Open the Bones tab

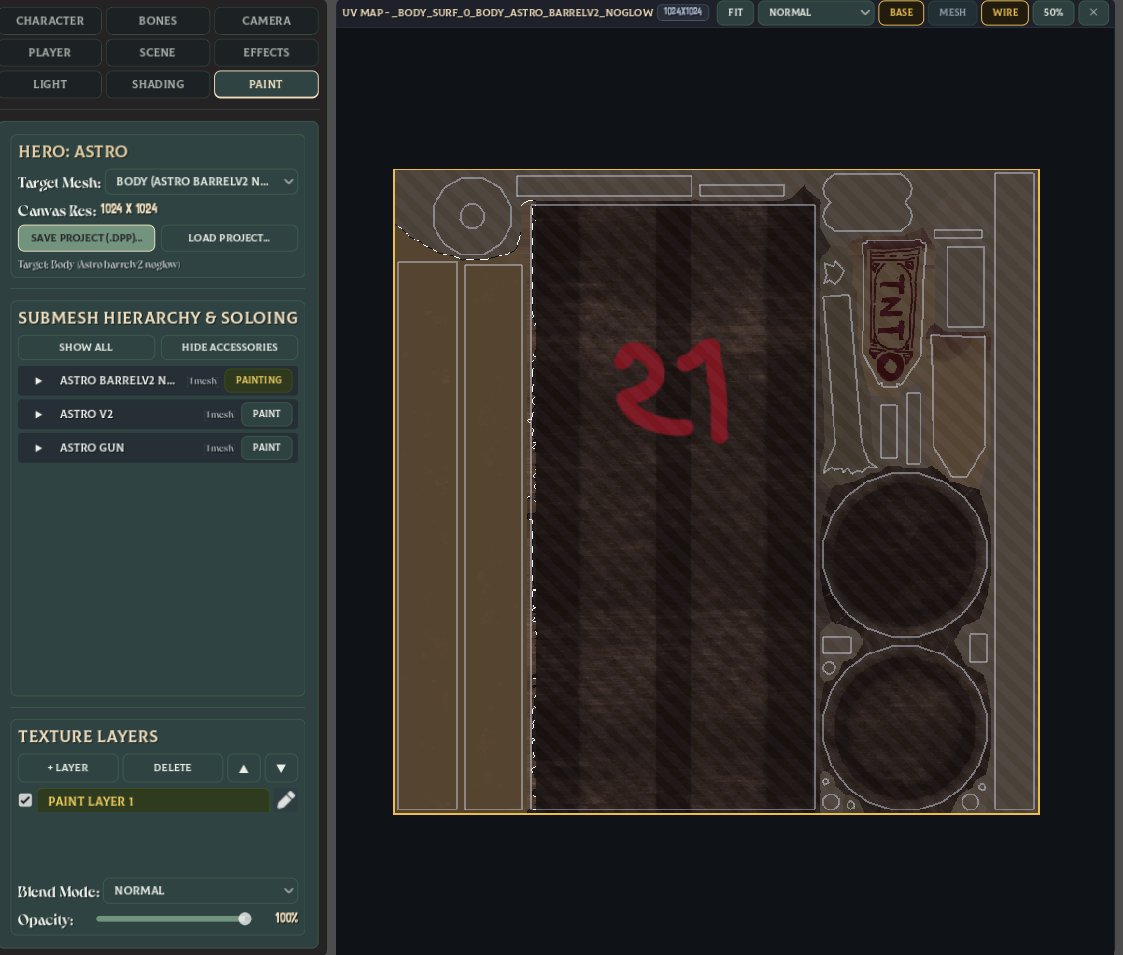click(x=158, y=21)
